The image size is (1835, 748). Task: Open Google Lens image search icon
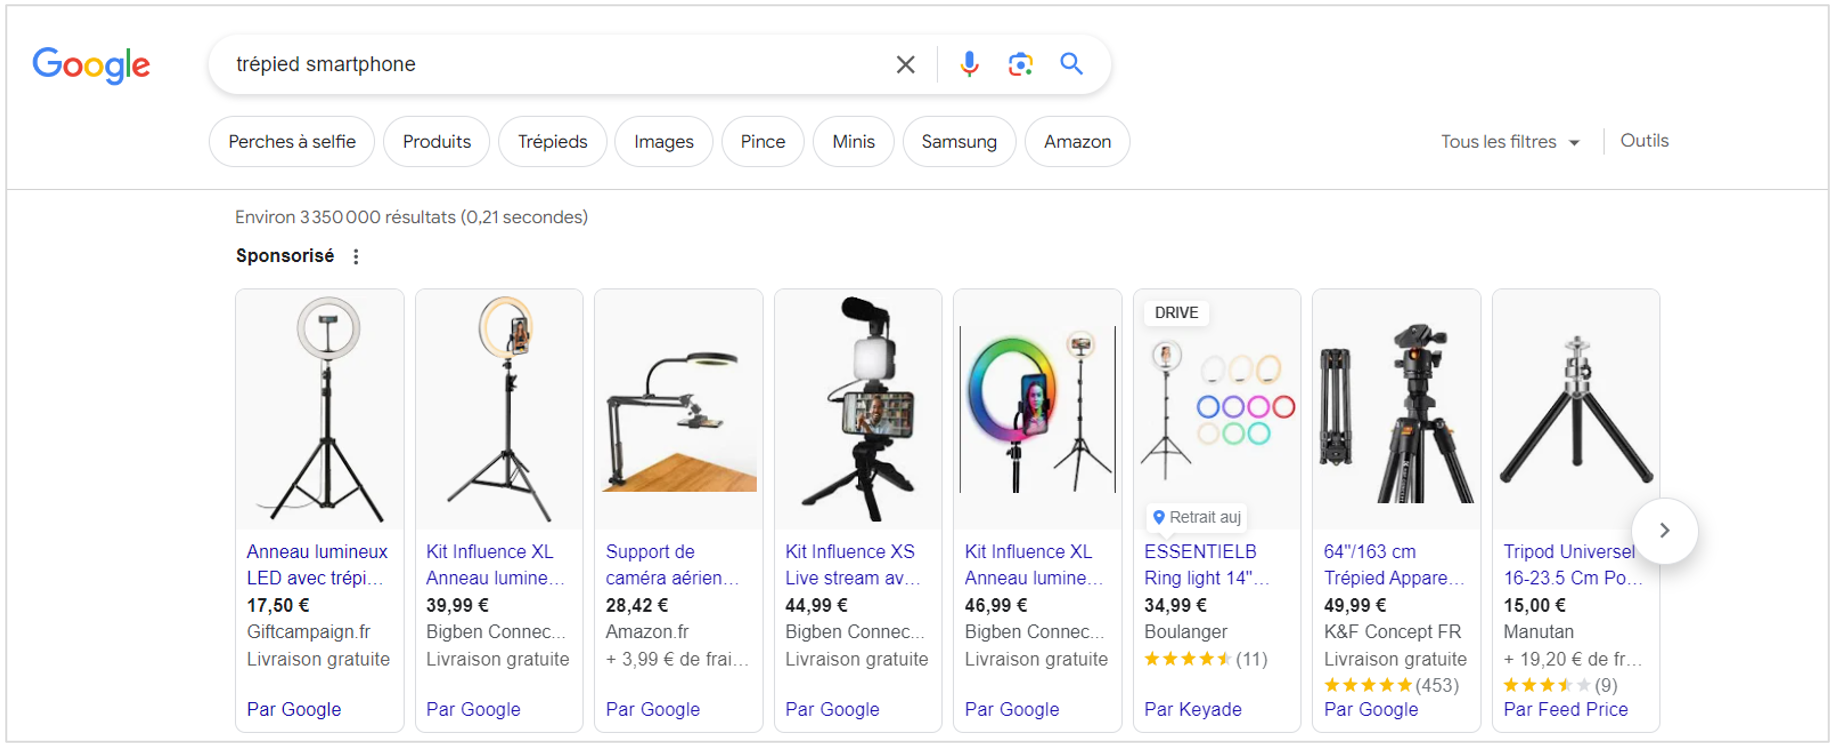pyautogui.click(x=1020, y=65)
